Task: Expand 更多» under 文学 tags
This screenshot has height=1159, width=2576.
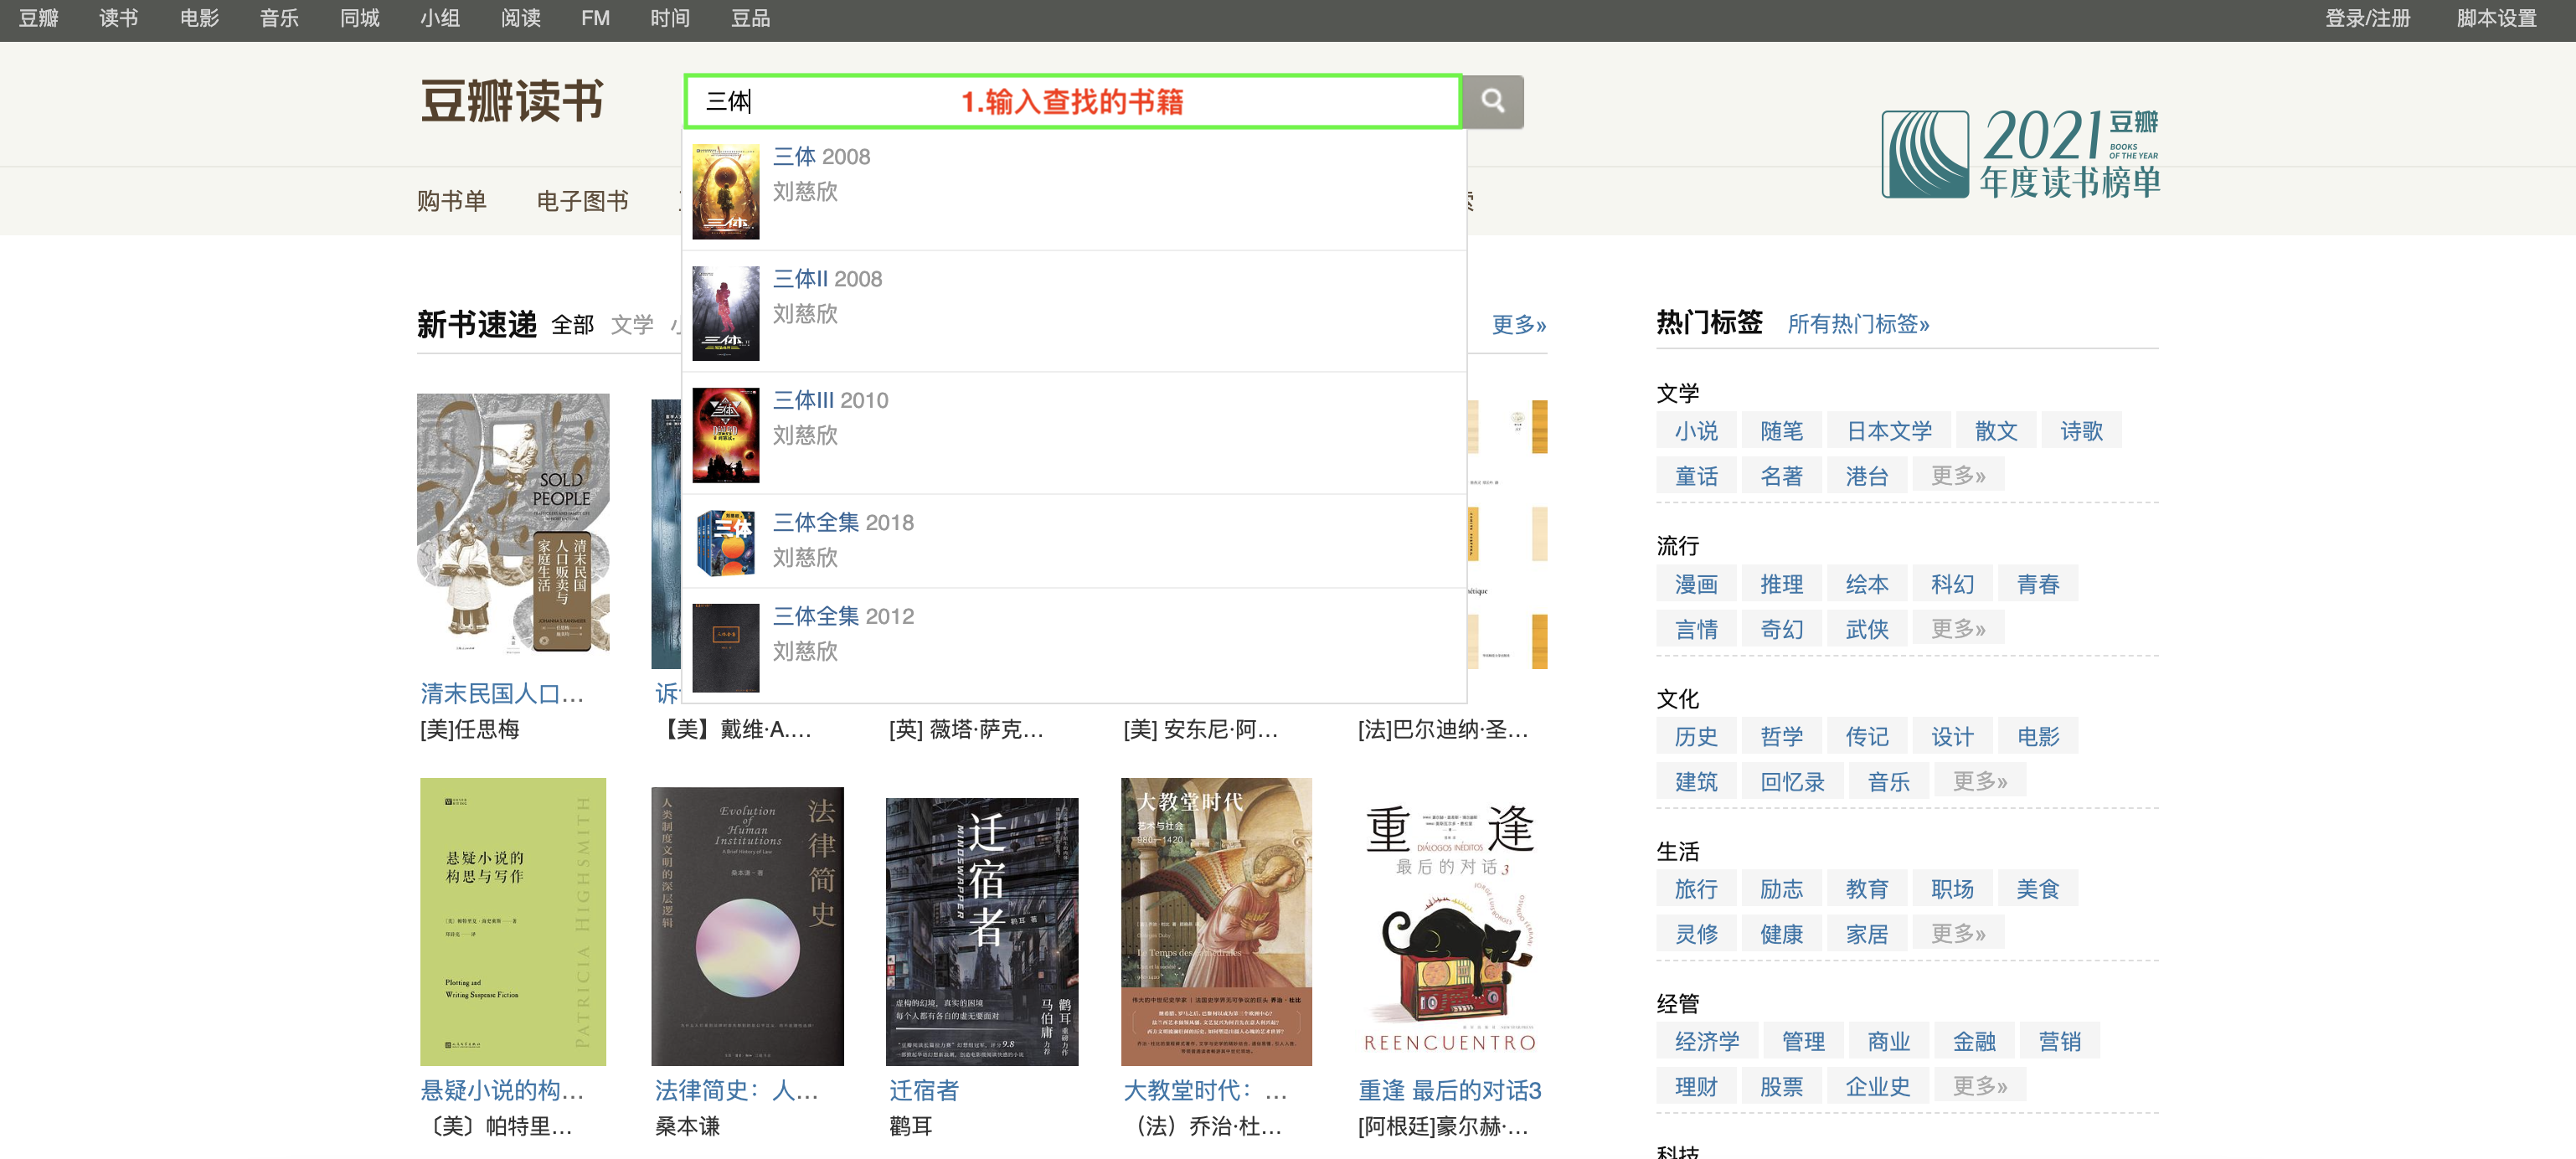Action: click(x=1956, y=476)
